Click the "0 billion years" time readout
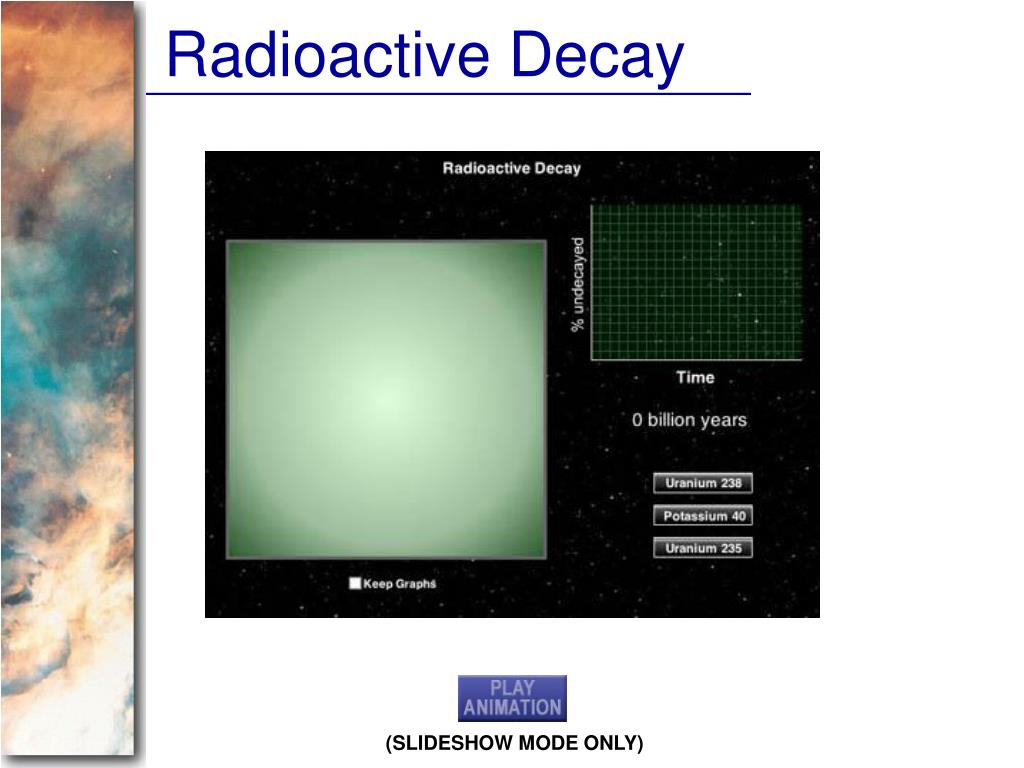The height and width of the screenshot is (768, 1024). click(689, 420)
